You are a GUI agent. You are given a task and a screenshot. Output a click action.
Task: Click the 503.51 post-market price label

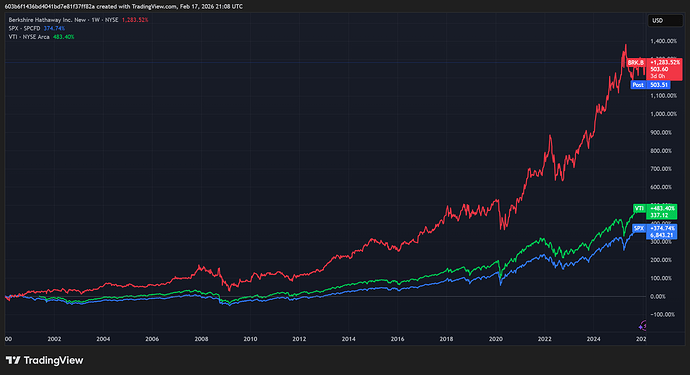659,85
